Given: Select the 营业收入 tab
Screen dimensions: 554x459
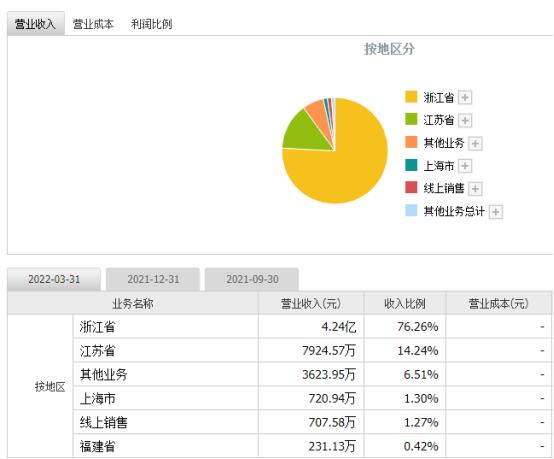Looking at the screenshot, I should [36, 24].
